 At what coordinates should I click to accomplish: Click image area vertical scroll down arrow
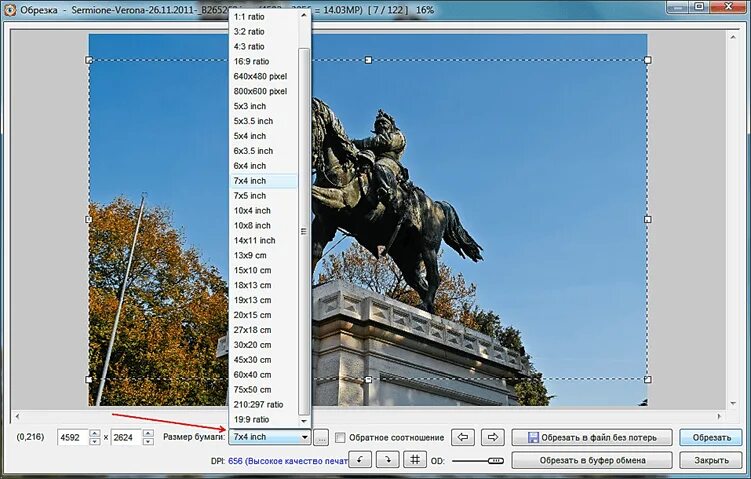(x=733, y=403)
